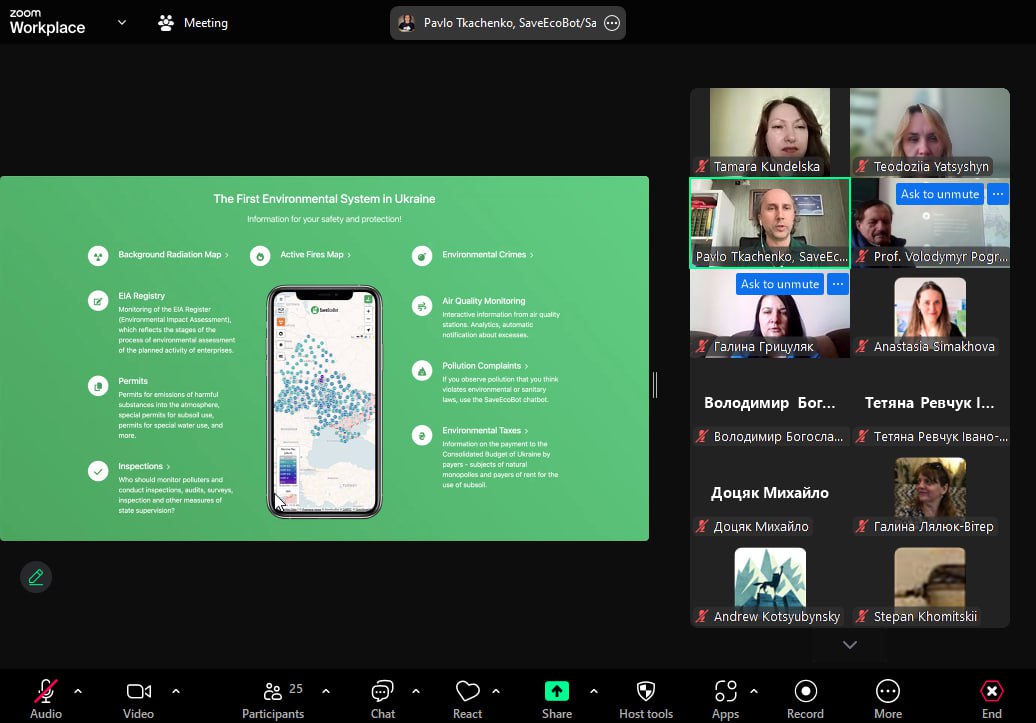Select Andrew Kotsyubynsky's avatar tile
The width and height of the screenshot is (1036, 723).
[x=770, y=583]
